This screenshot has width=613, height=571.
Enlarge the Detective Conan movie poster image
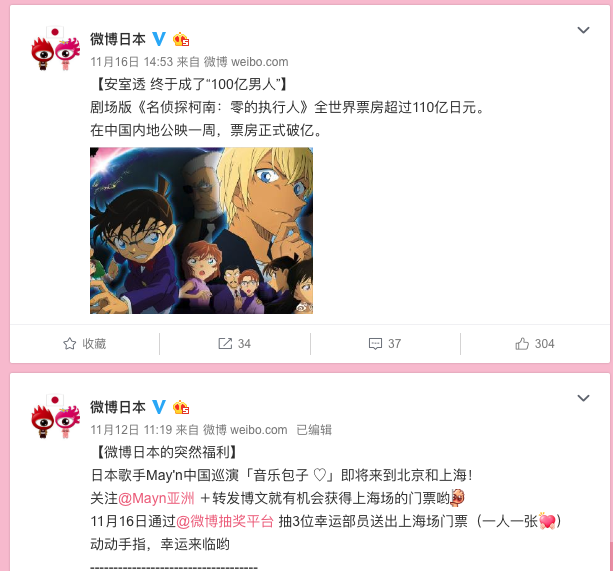pos(201,231)
